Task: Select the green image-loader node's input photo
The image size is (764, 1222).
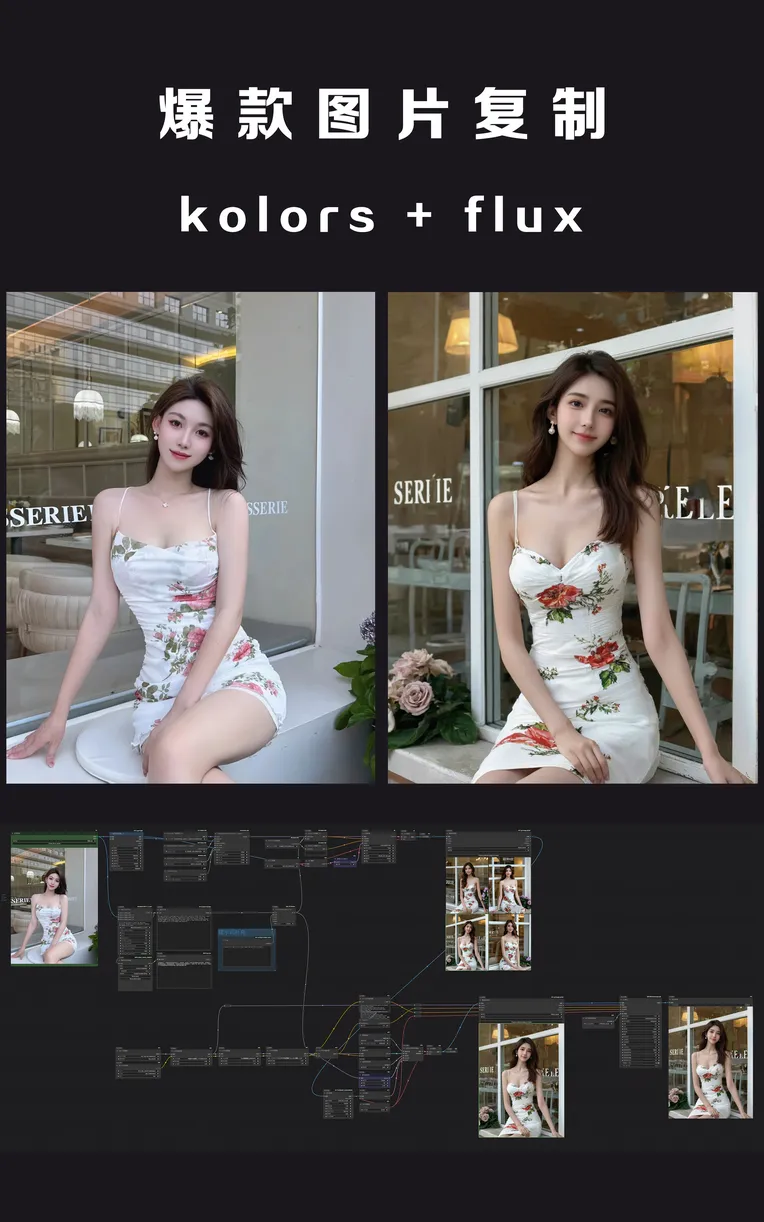Action: click(x=54, y=906)
